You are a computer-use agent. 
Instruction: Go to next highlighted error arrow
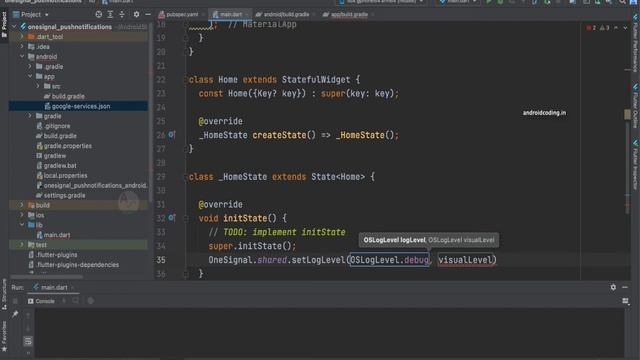point(625,28)
